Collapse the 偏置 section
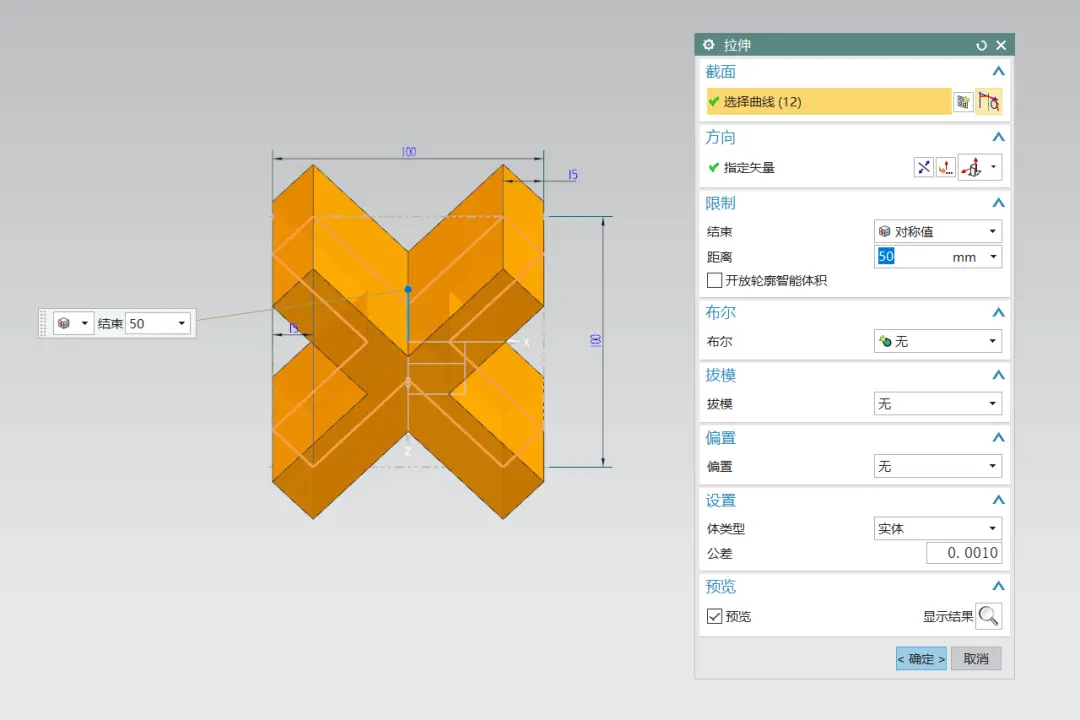The height and width of the screenshot is (720, 1080). 998,438
